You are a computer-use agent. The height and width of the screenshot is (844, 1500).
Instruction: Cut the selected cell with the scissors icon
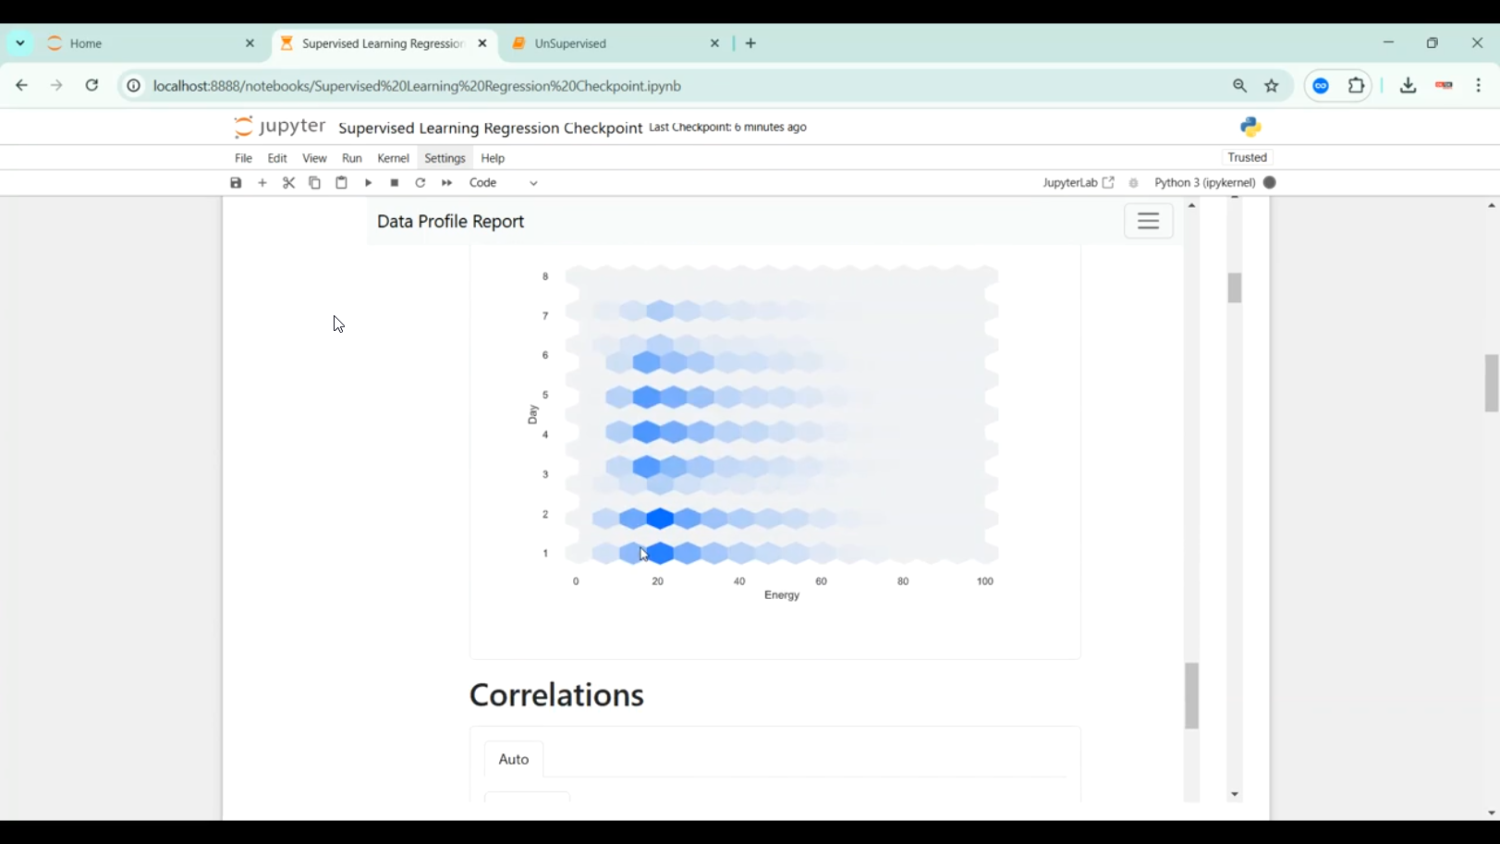[x=289, y=183]
